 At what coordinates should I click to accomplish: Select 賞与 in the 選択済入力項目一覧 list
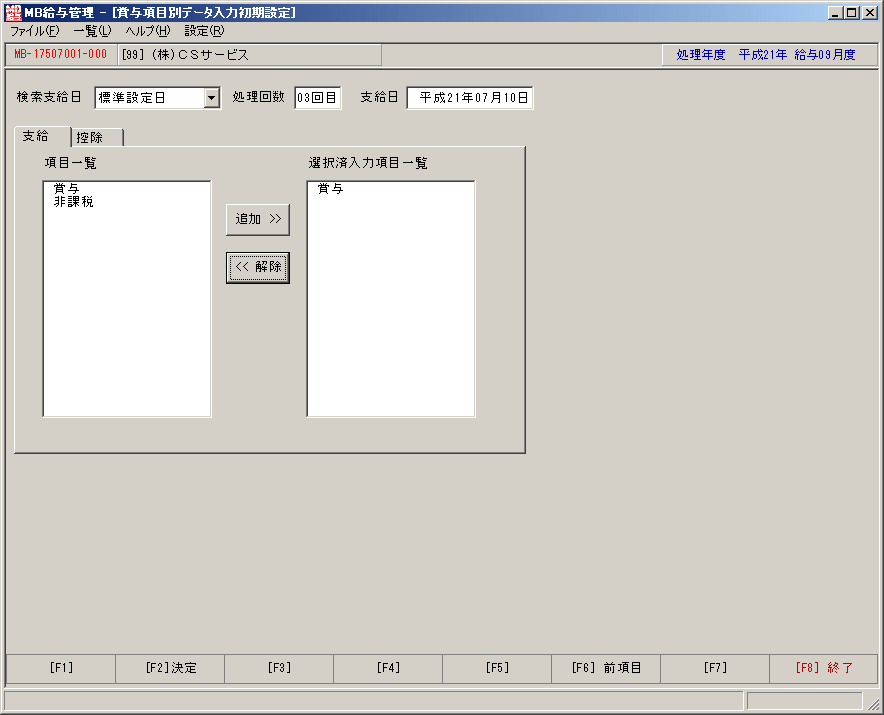pos(330,189)
